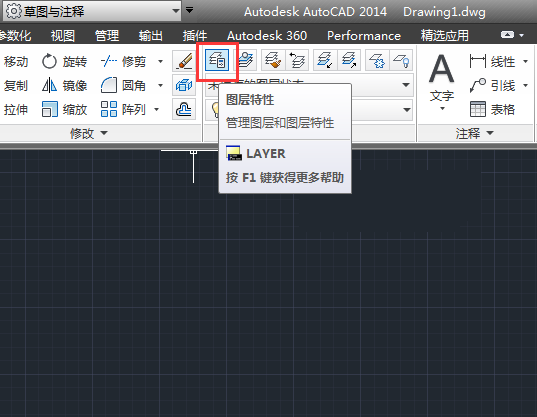Open the 草图与注释 workspace dropdown
The height and width of the screenshot is (417, 537).
[x=176, y=11]
